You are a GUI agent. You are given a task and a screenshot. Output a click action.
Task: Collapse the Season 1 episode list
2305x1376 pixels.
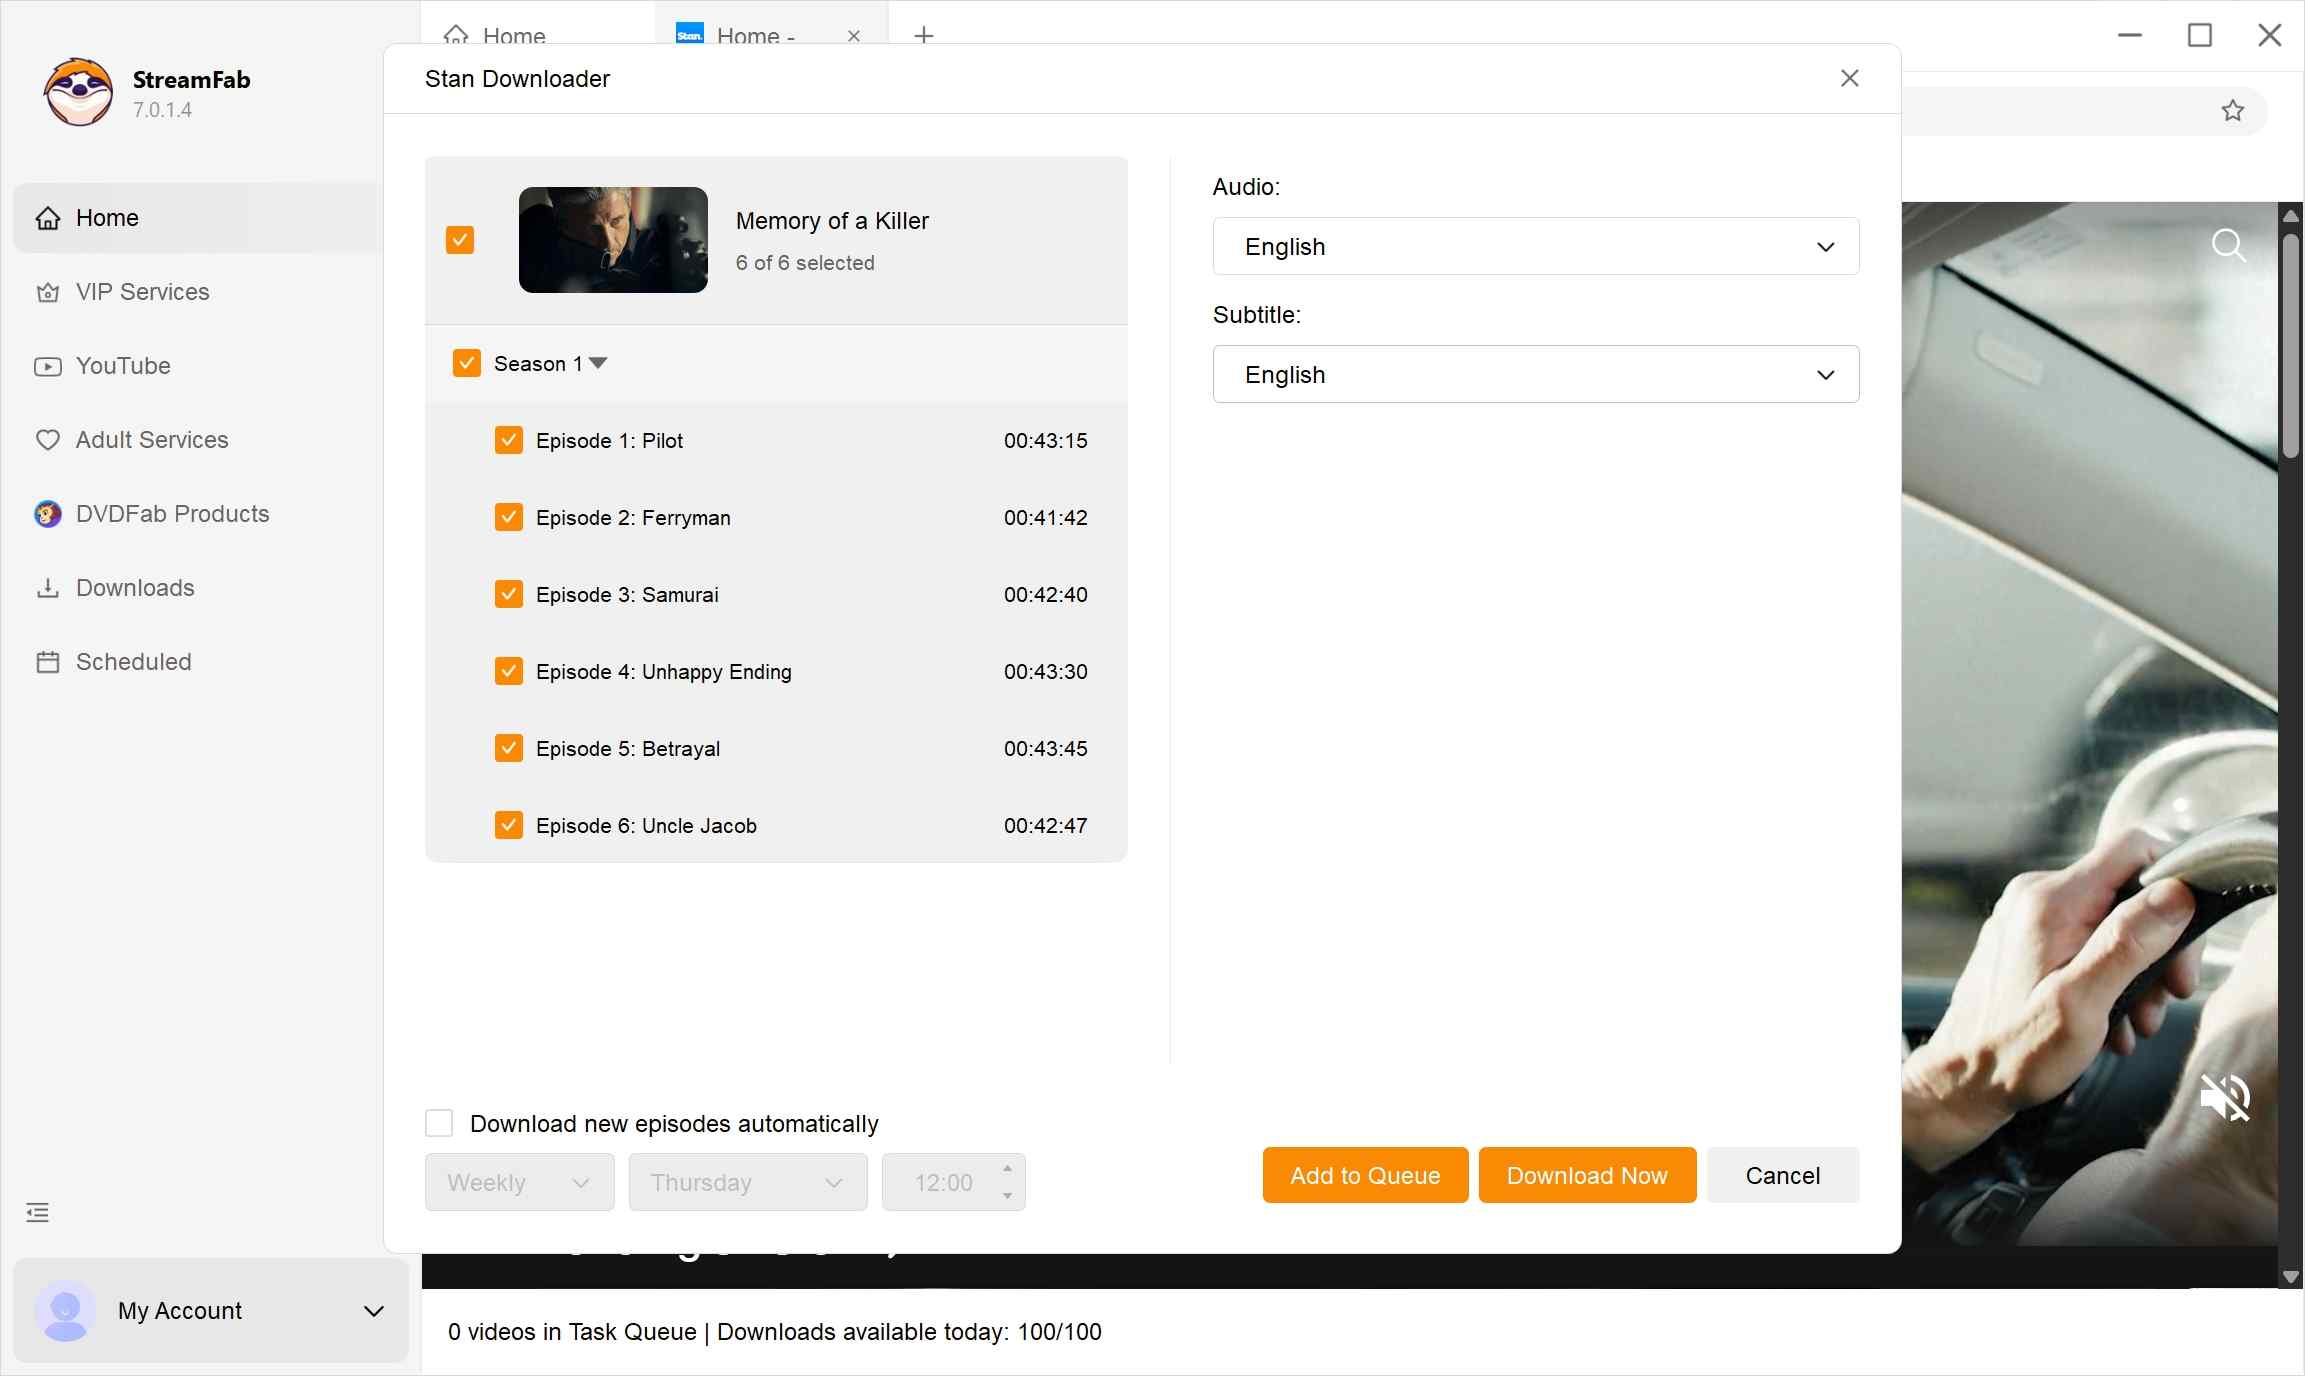pos(599,363)
